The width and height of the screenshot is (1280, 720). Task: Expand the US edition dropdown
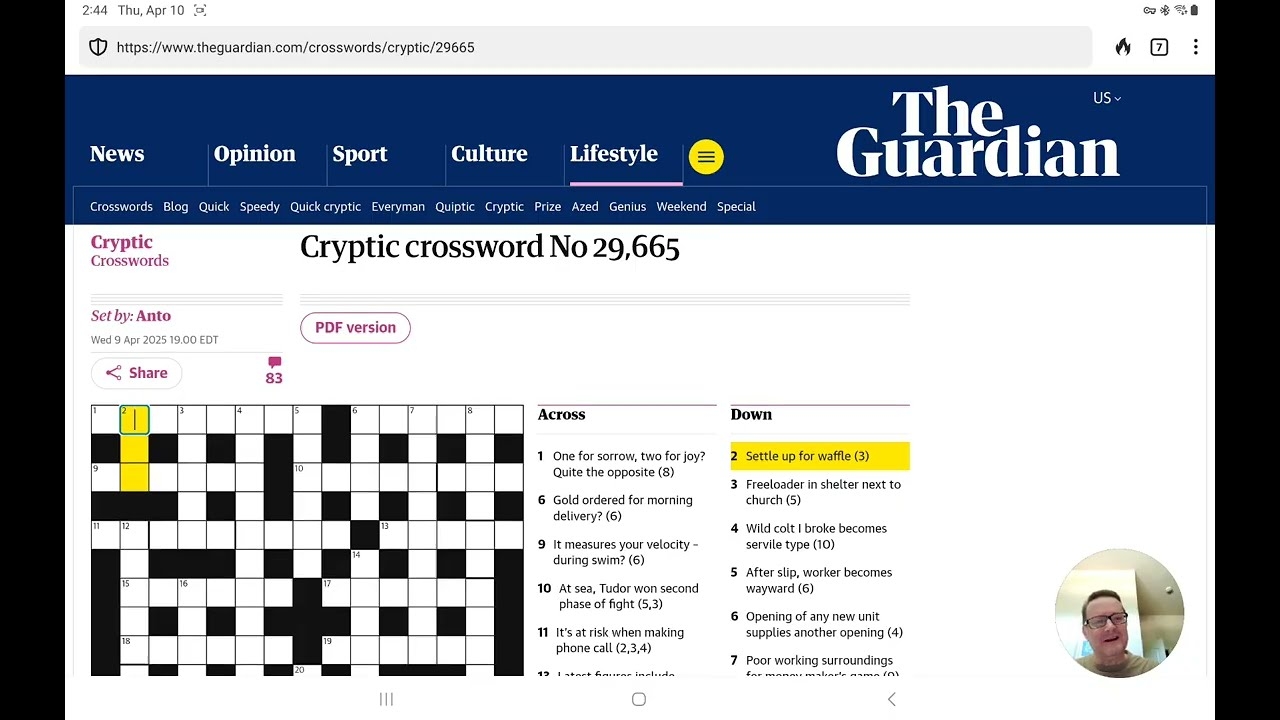click(x=1106, y=98)
